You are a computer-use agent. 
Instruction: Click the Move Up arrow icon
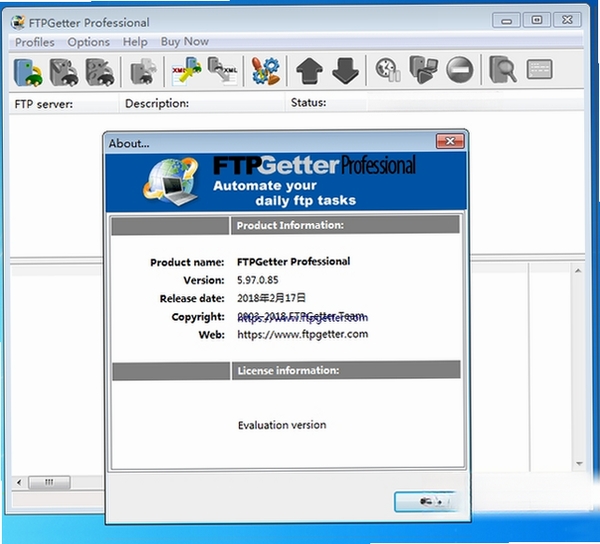309,71
